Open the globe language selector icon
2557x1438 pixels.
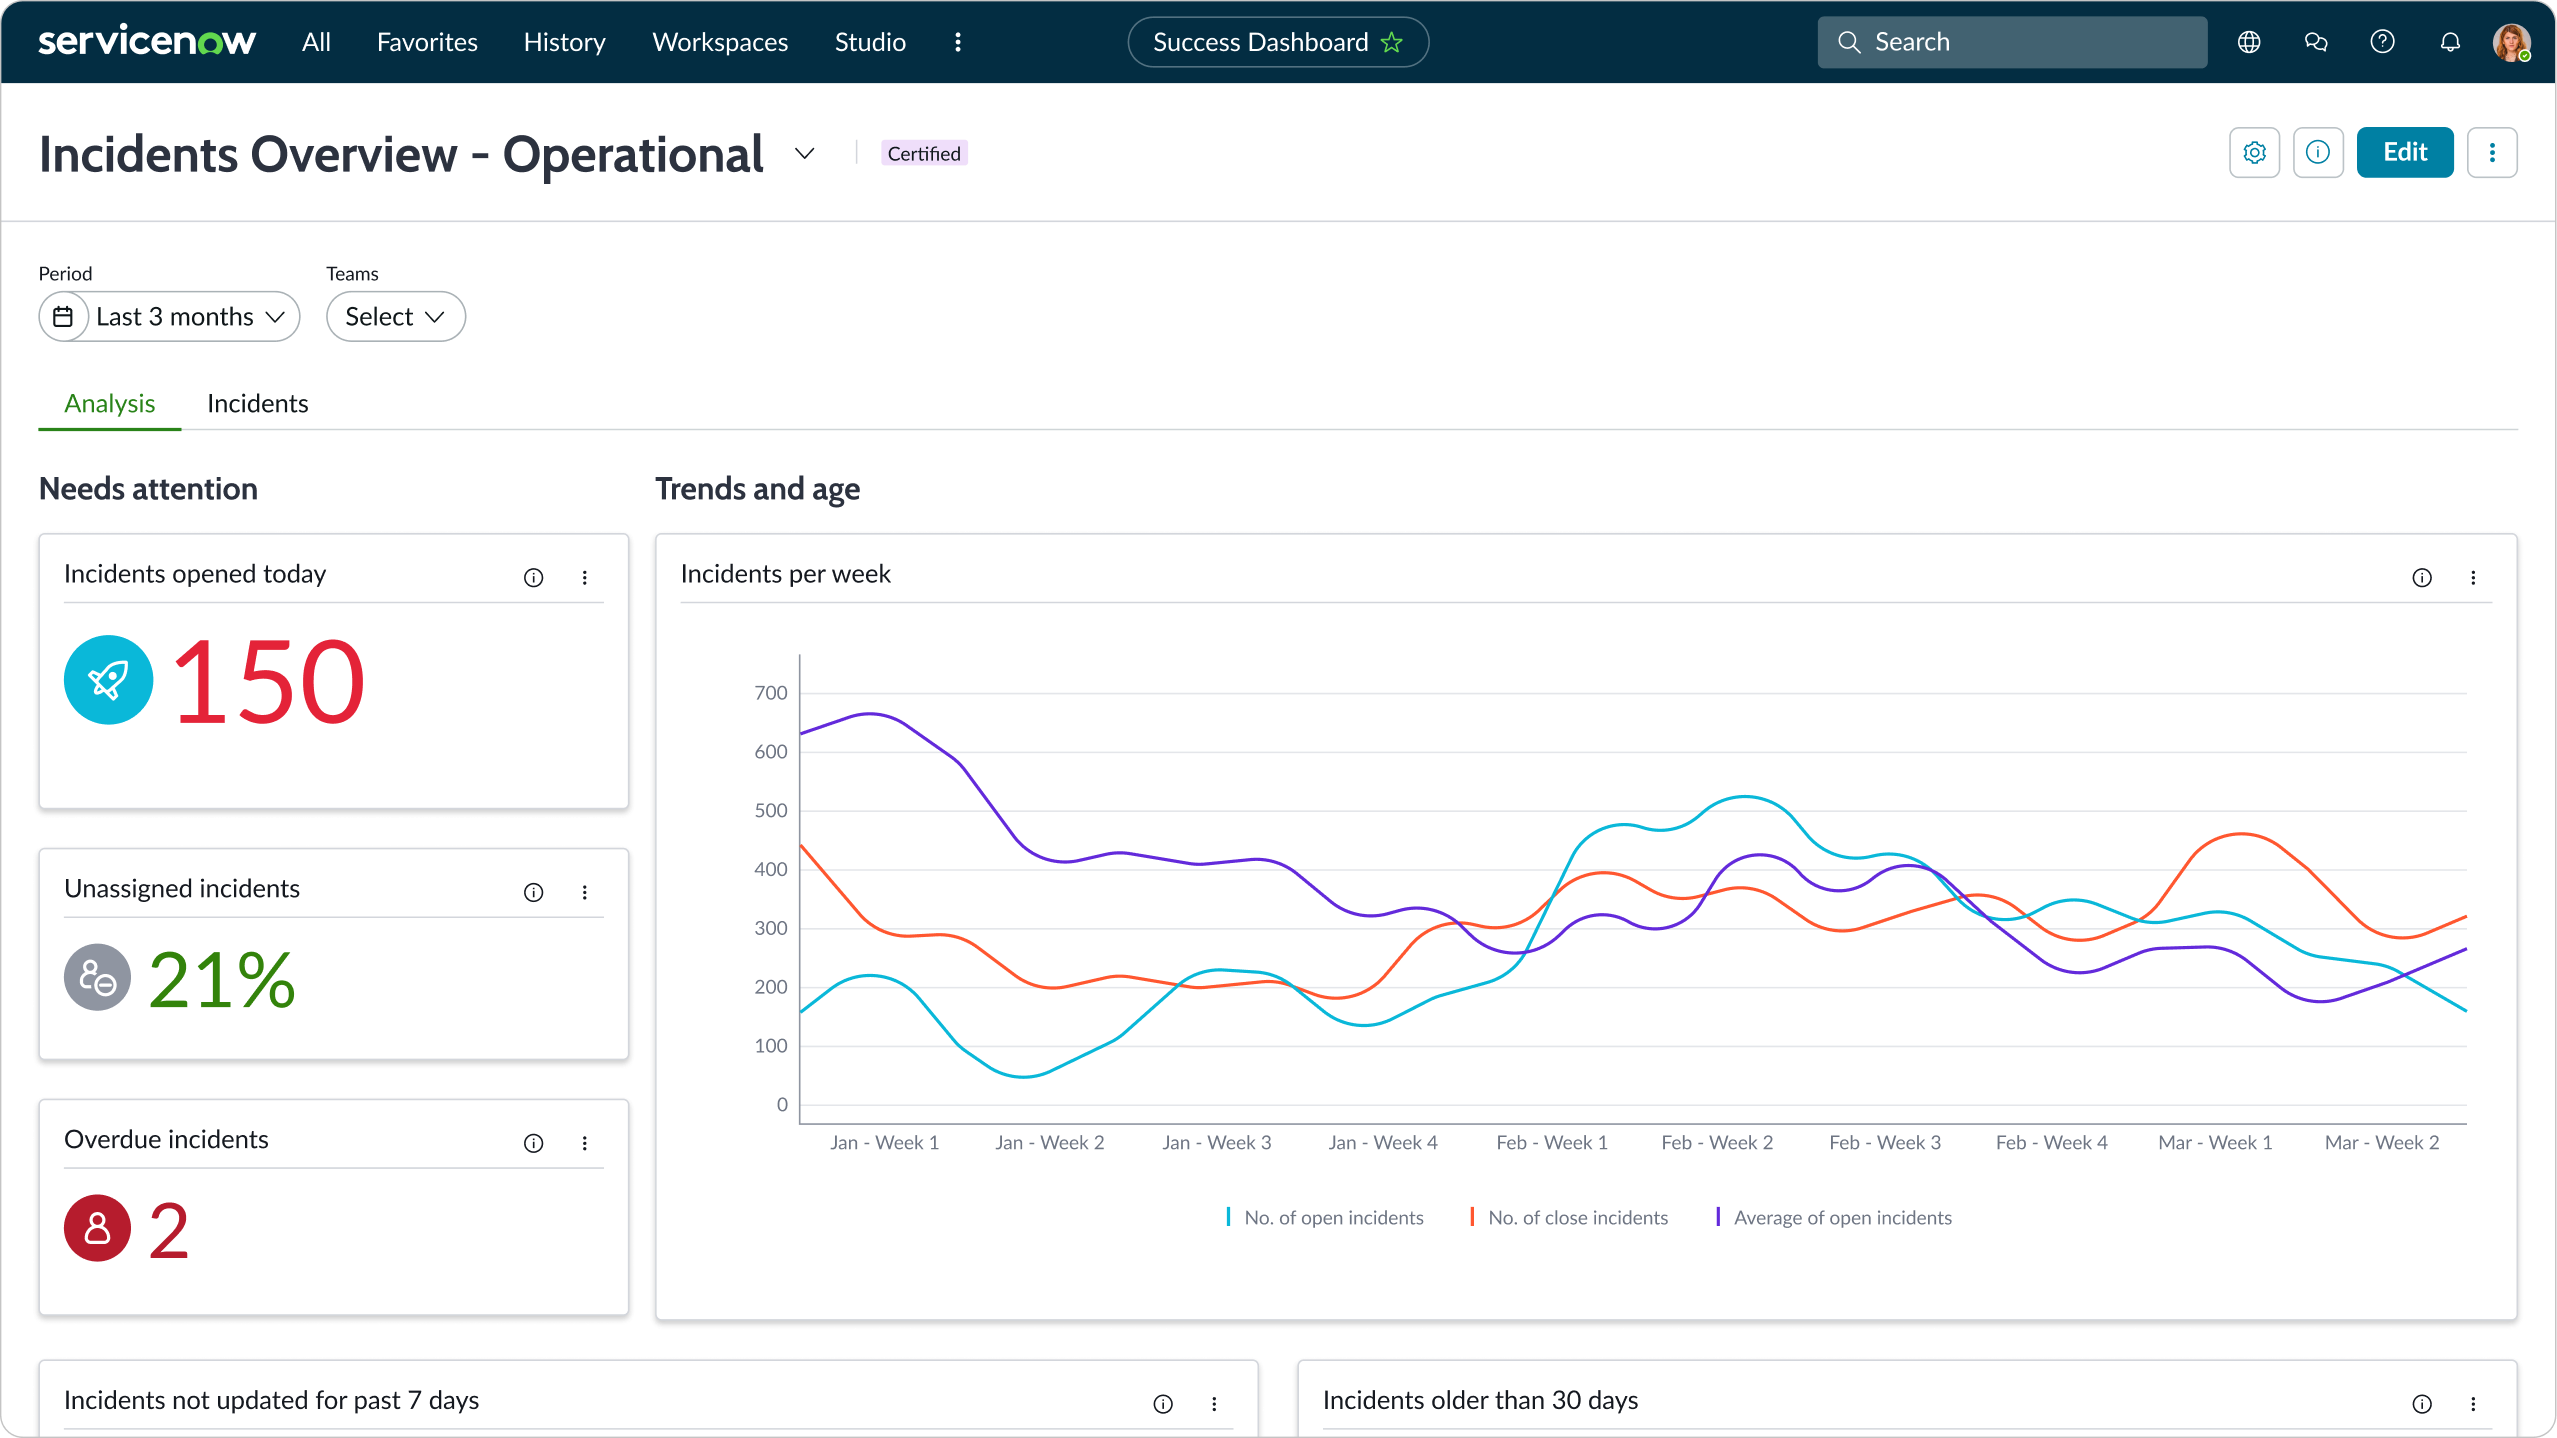point(2249,41)
